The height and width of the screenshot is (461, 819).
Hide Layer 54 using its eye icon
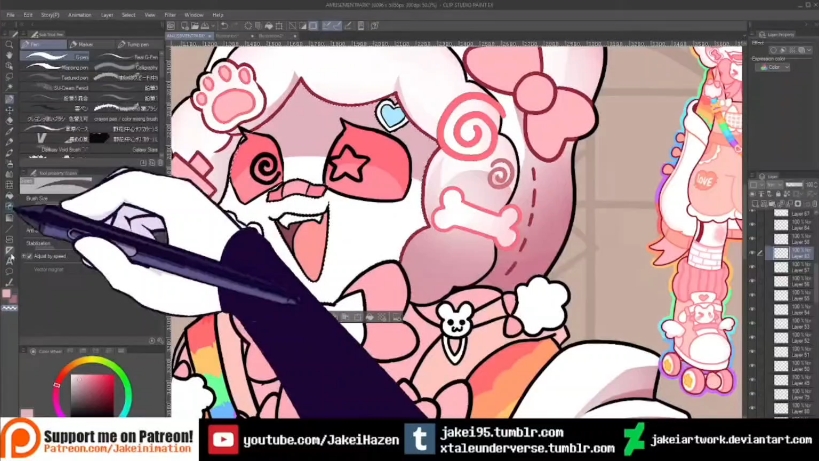[x=752, y=309]
